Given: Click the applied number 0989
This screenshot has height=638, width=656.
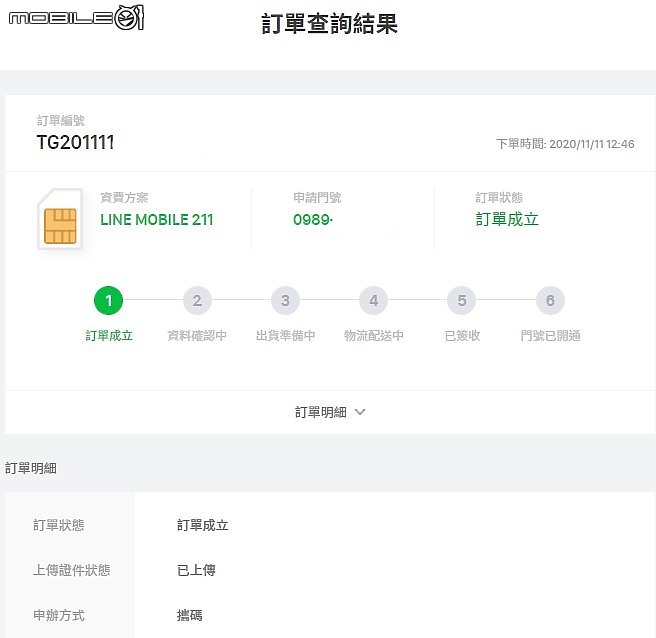Looking at the screenshot, I should click(x=313, y=220).
